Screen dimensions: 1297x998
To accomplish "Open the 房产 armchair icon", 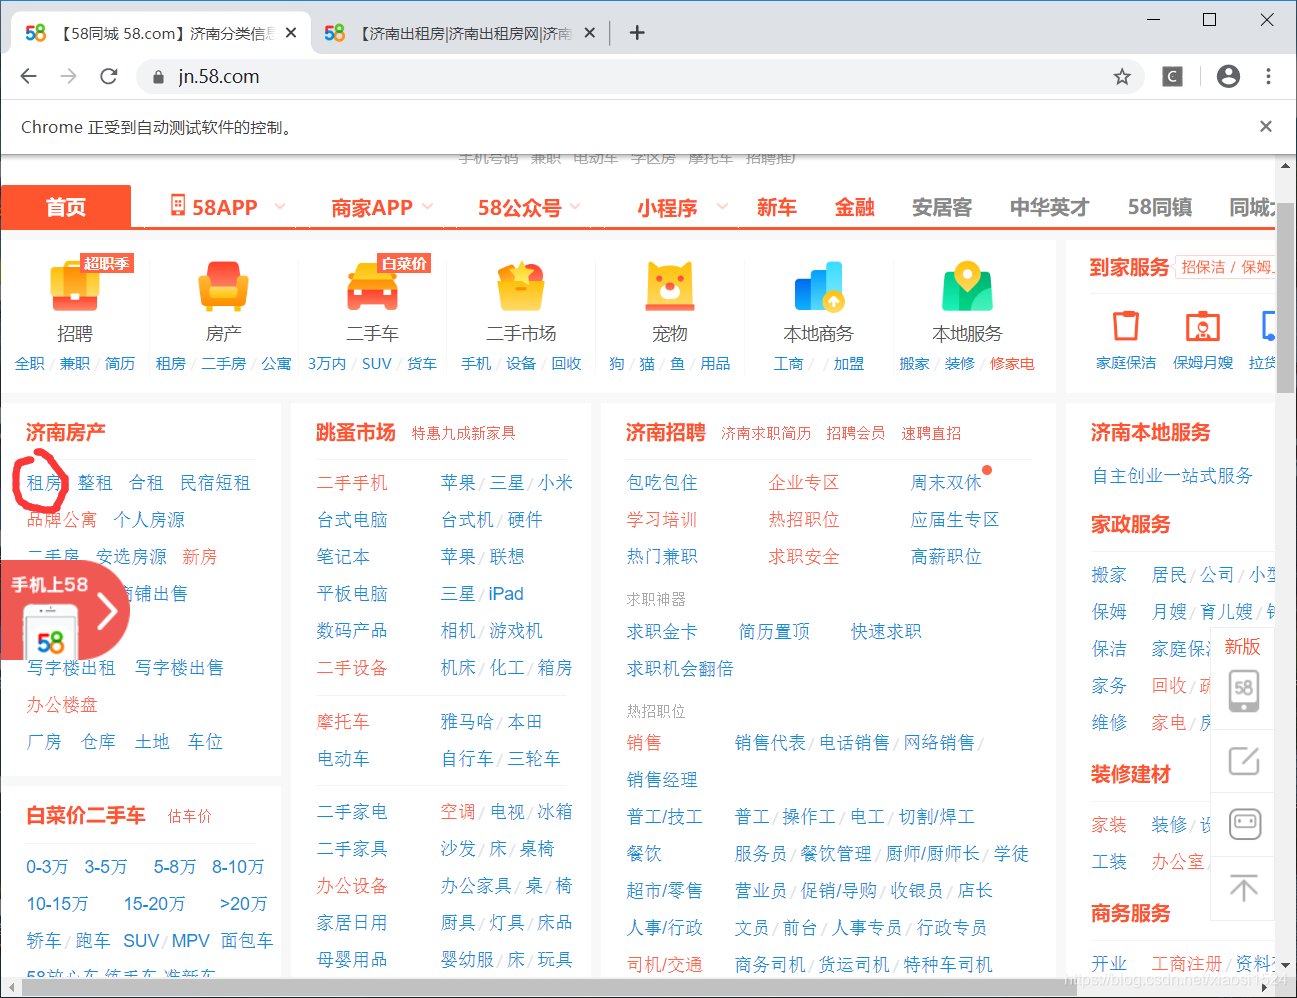I will [x=223, y=286].
